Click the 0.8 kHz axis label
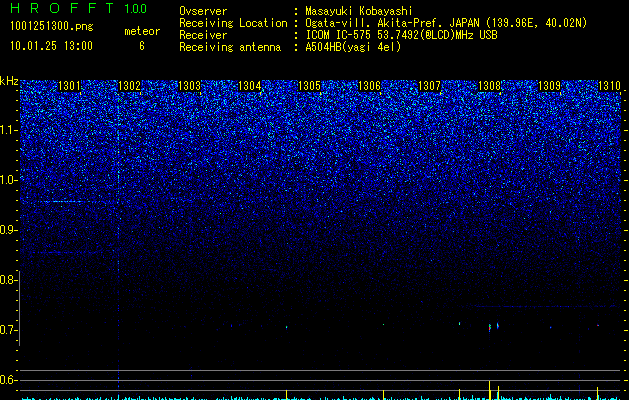The height and width of the screenshot is (400, 629). [9, 280]
